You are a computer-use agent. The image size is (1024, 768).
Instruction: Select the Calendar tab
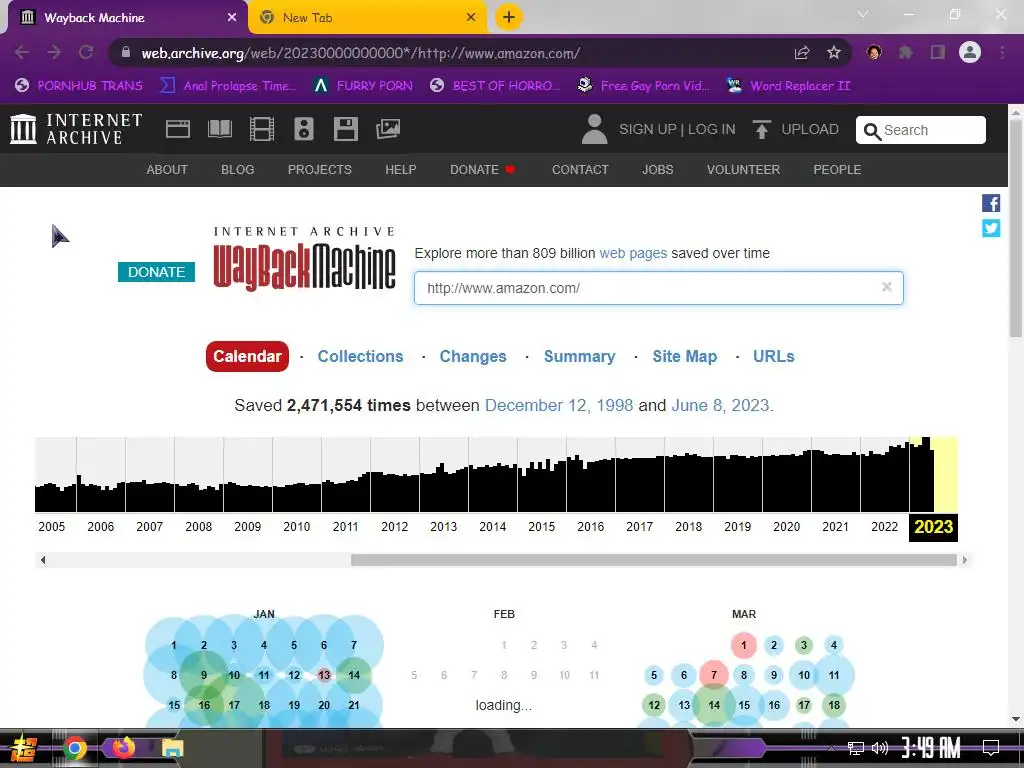click(247, 356)
